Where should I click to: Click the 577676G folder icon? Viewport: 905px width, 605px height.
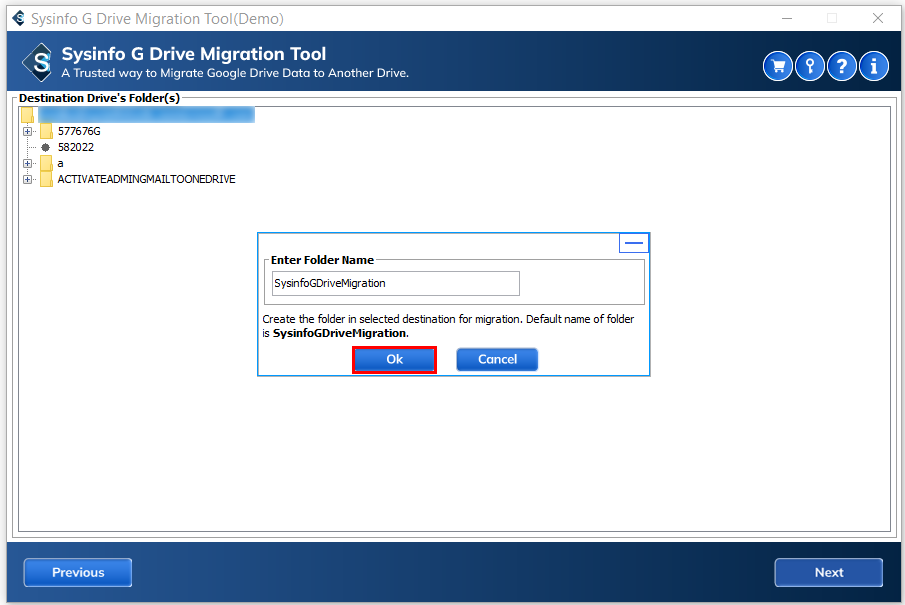pyautogui.click(x=46, y=132)
